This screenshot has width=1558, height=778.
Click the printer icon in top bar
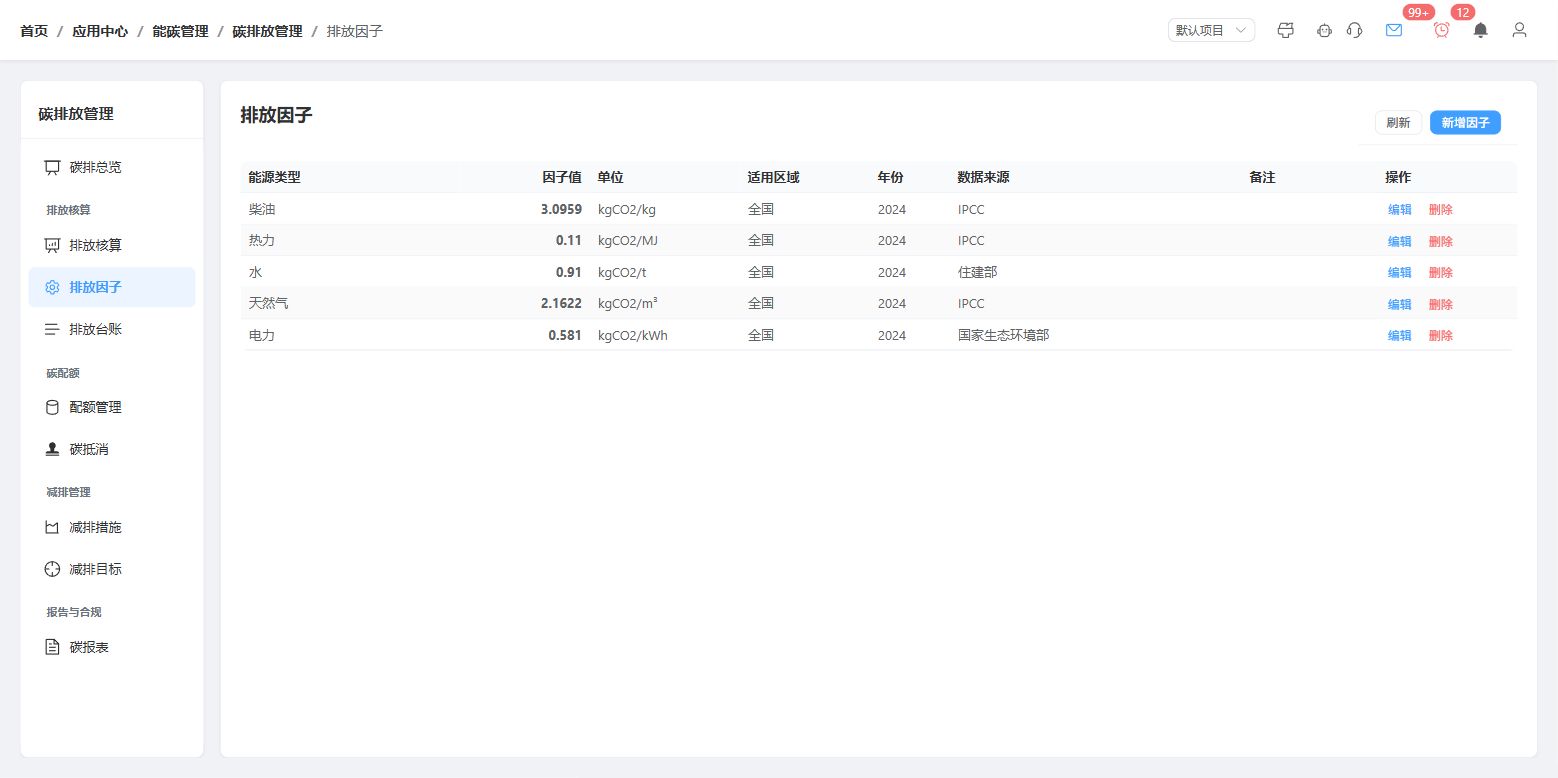pyautogui.click(x=1286, y=30)
